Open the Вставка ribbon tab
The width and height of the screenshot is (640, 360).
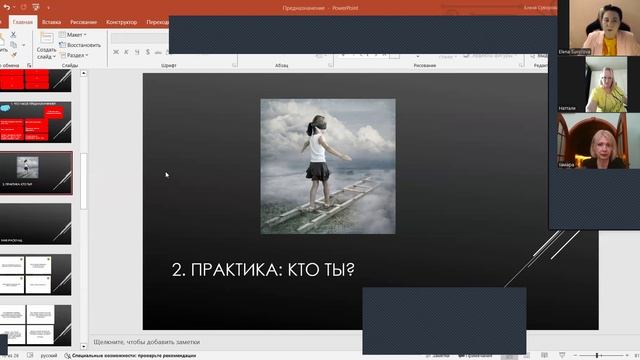pyautogui.click(x=51, y=22)
